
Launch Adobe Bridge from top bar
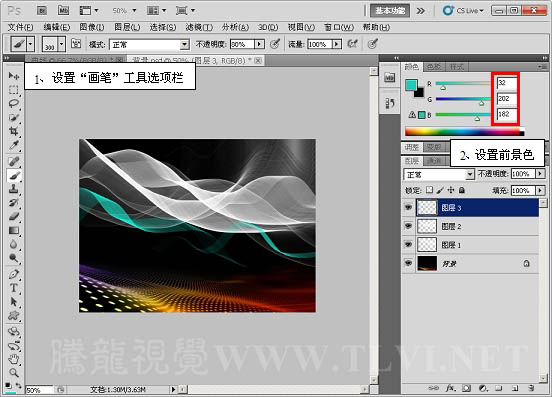coord(42,11)
